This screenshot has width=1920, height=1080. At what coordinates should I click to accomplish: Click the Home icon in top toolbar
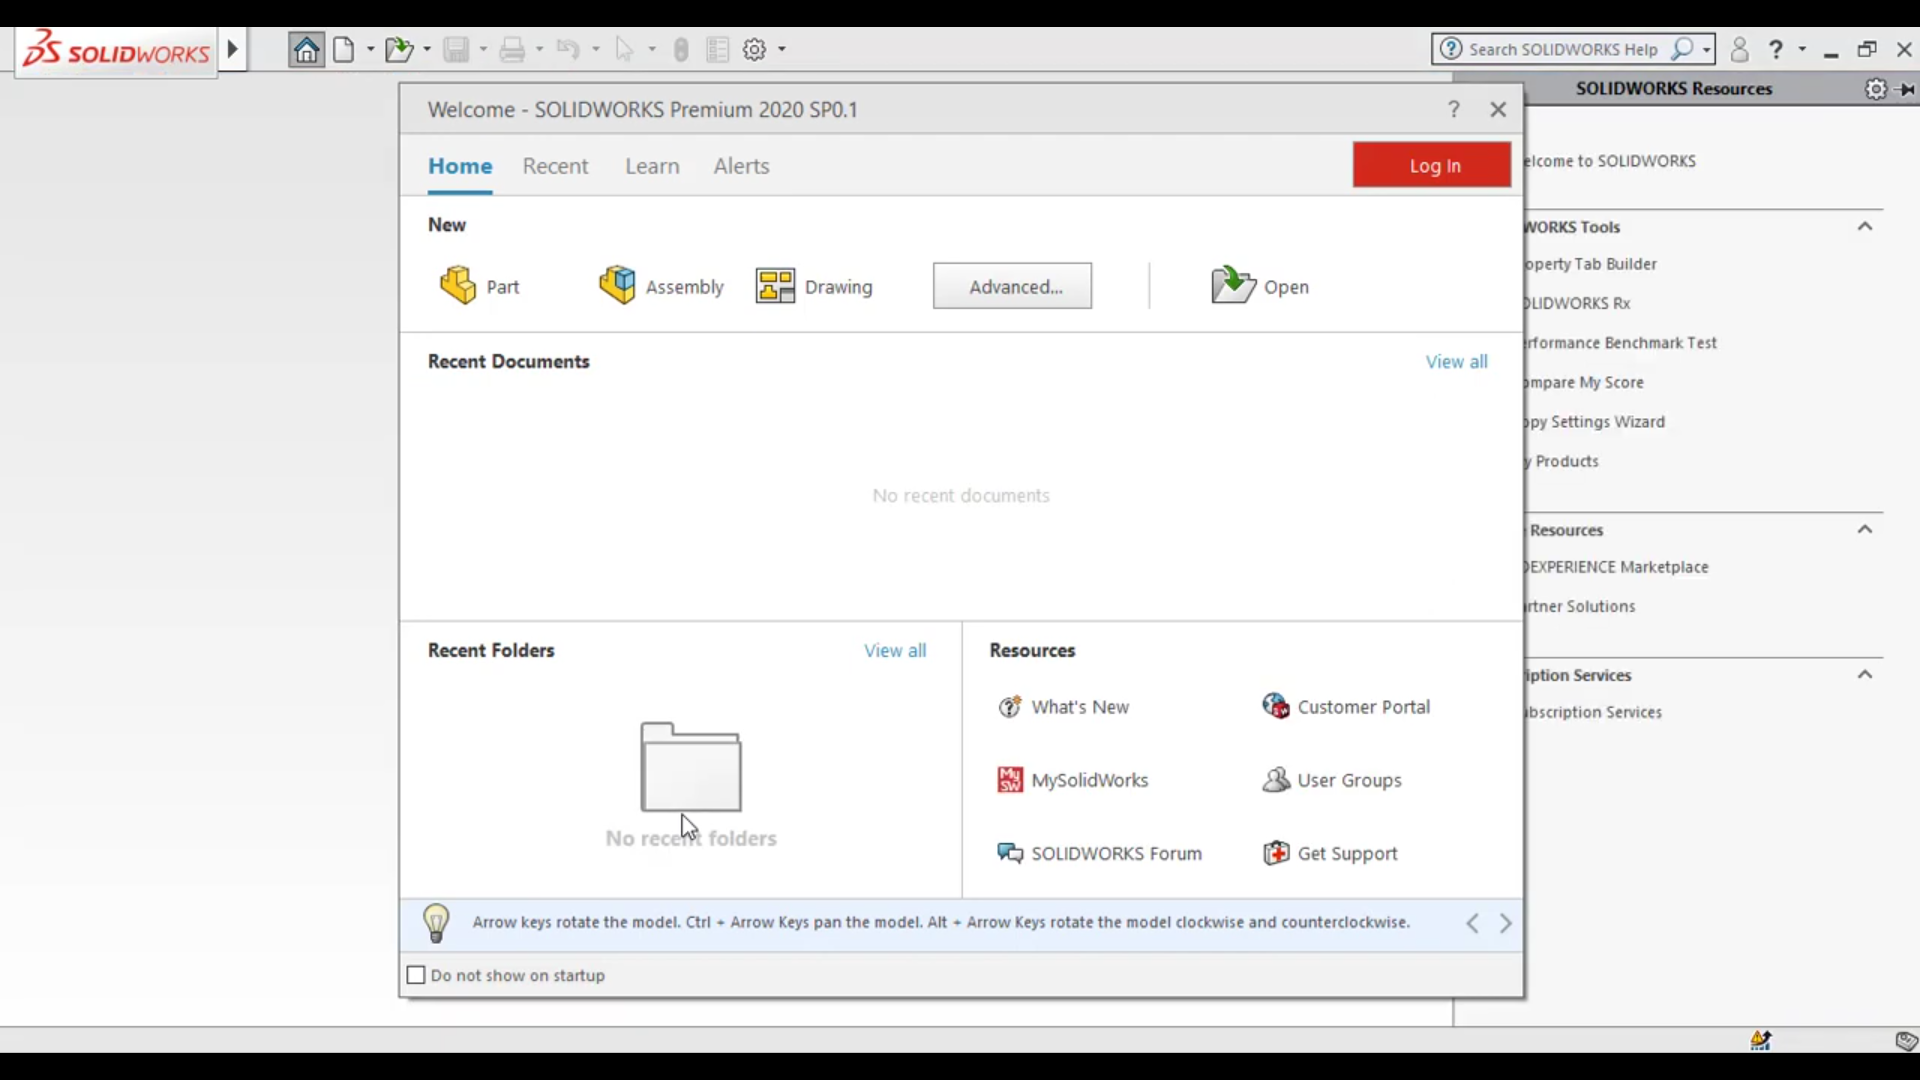pos(307,49)
